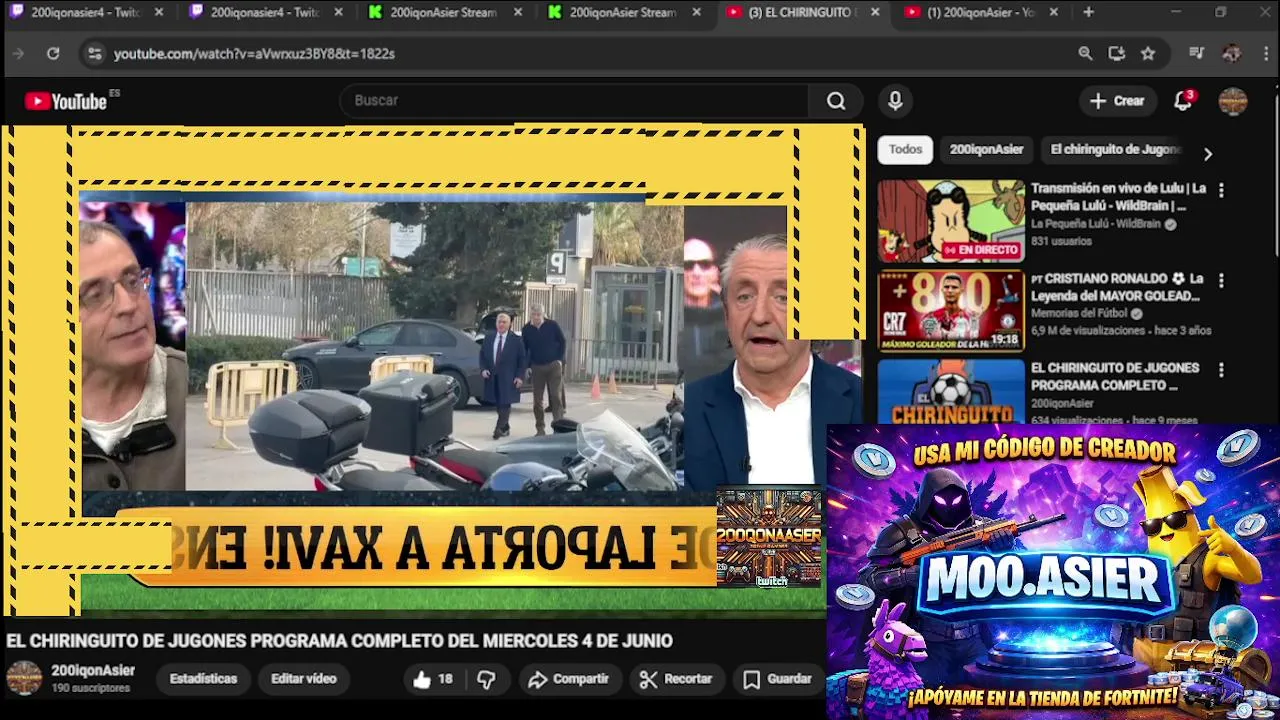Start voice search with the microphone icon
This screenshot has width=1280, height=720.
(x=895, y=100)
